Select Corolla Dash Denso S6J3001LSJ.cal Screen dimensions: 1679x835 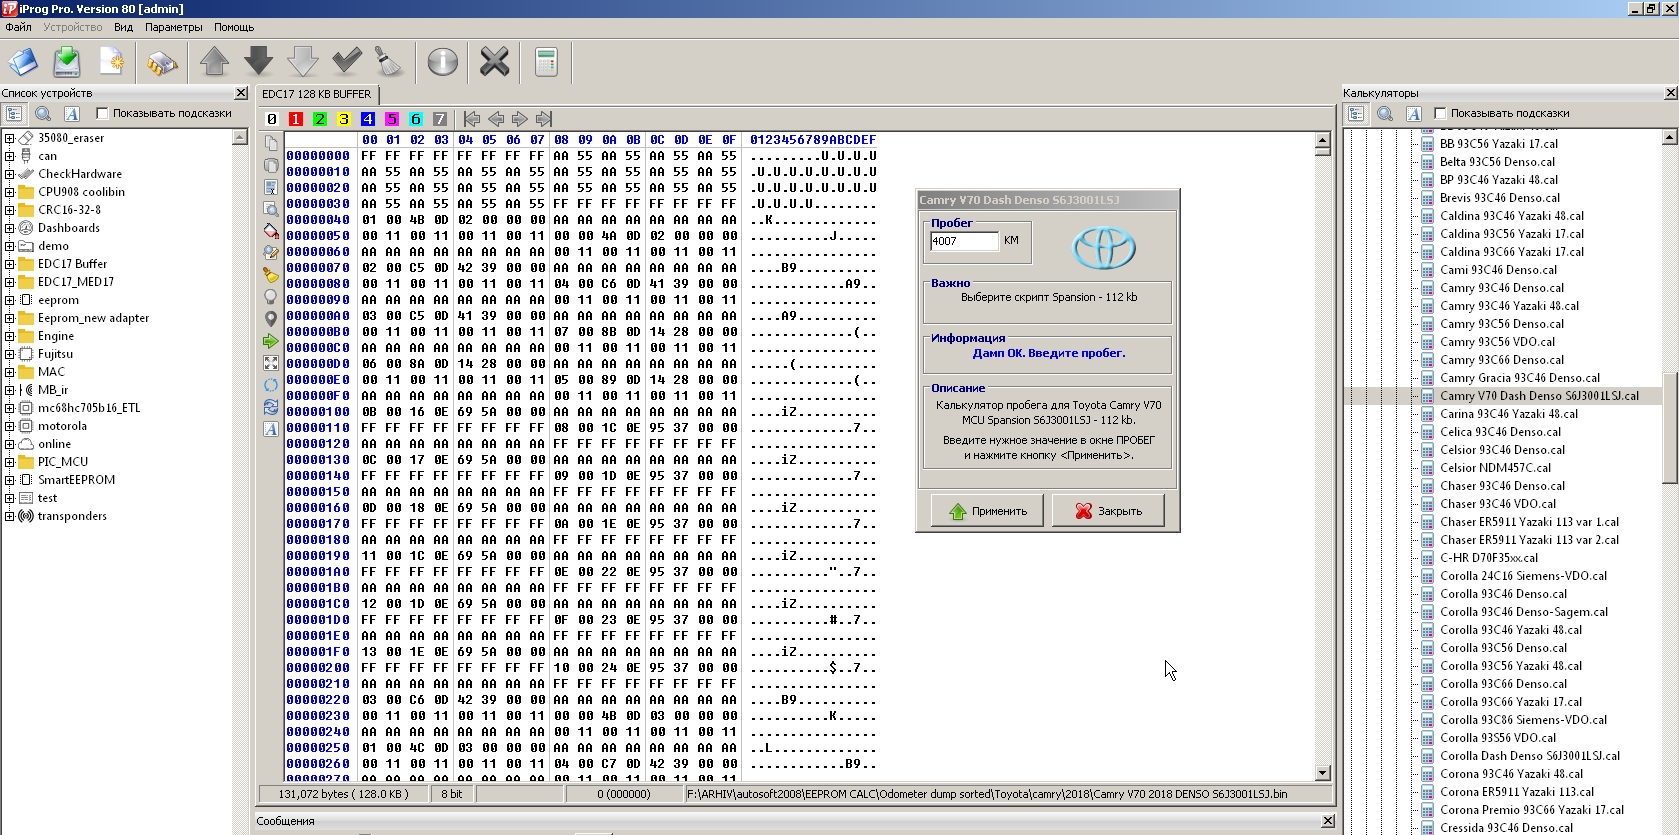(1530, 756)
